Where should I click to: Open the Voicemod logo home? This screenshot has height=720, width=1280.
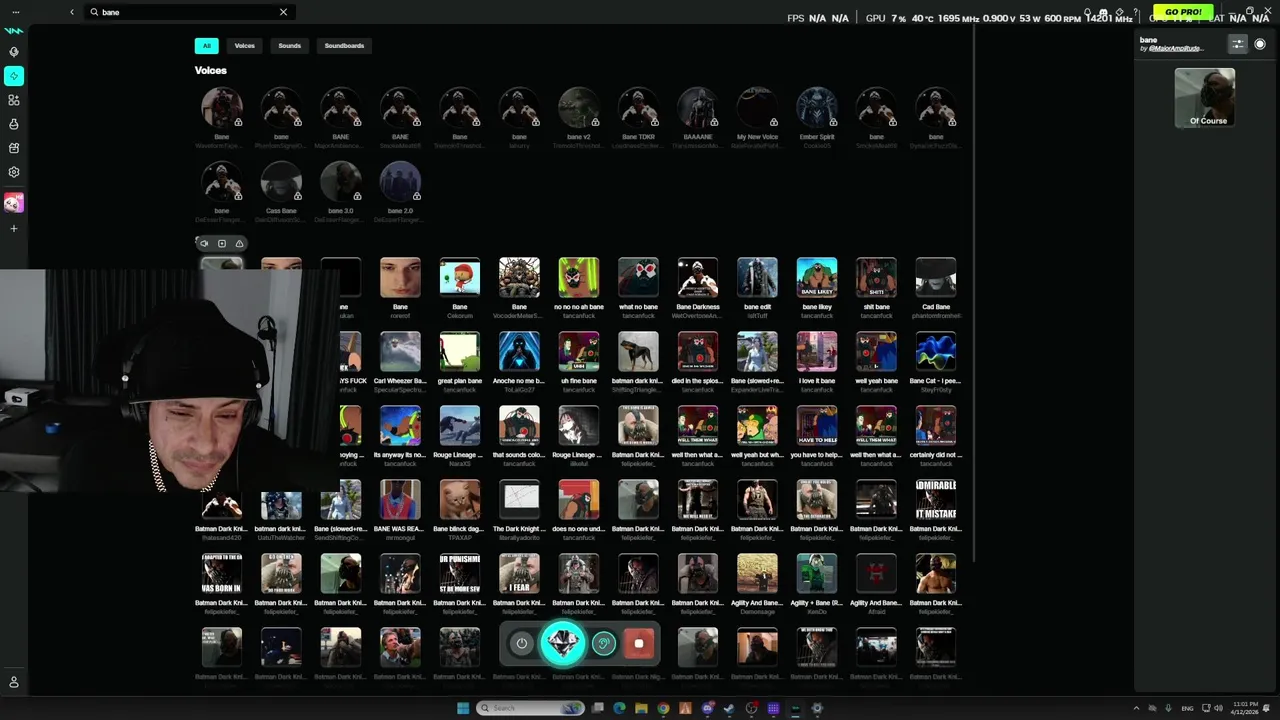14,30
